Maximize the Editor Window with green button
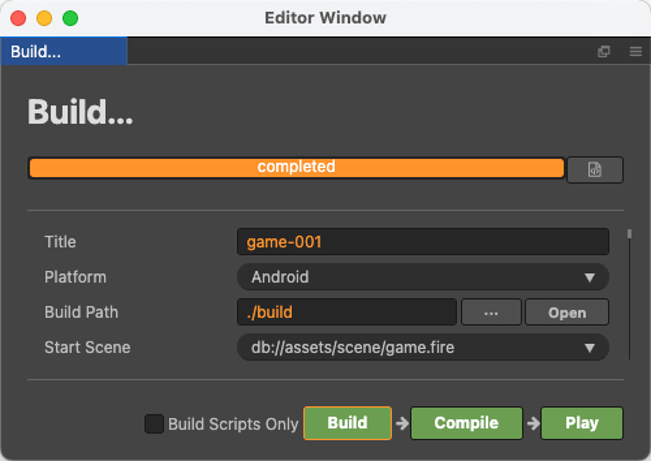The image size is (652, 462). (x=70, y=18)
